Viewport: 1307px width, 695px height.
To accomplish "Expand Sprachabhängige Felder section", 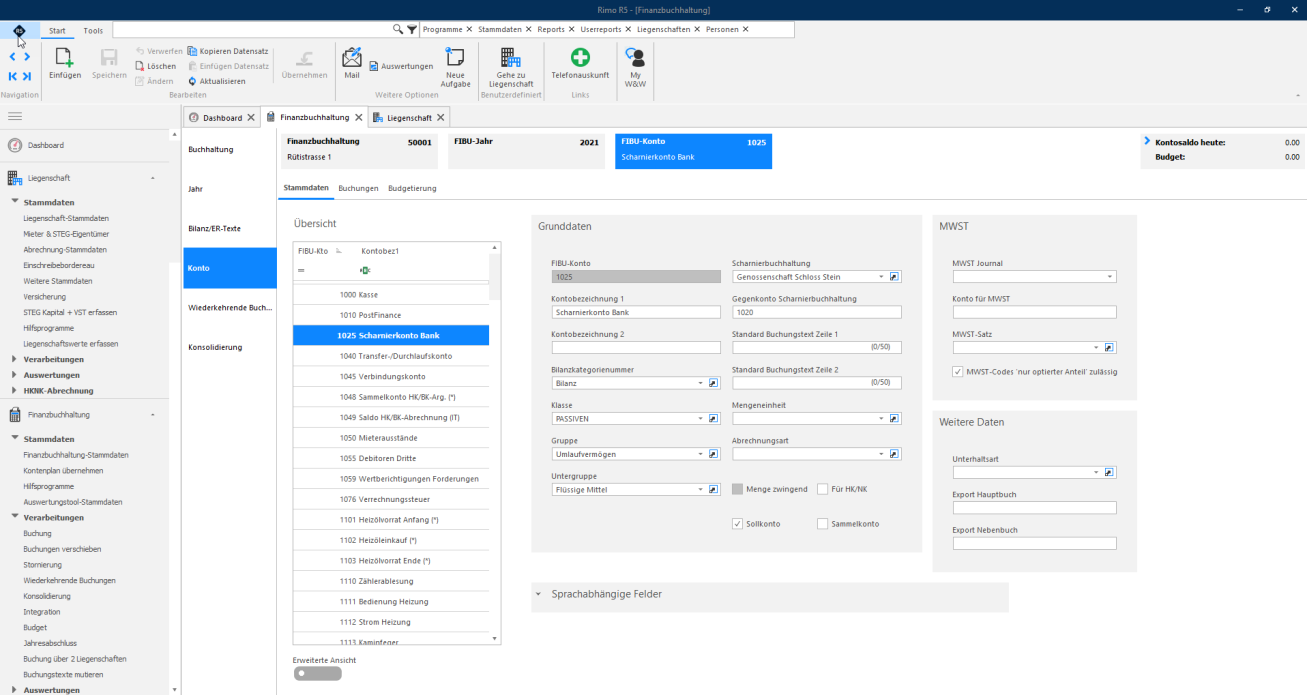I will (539, 594).
